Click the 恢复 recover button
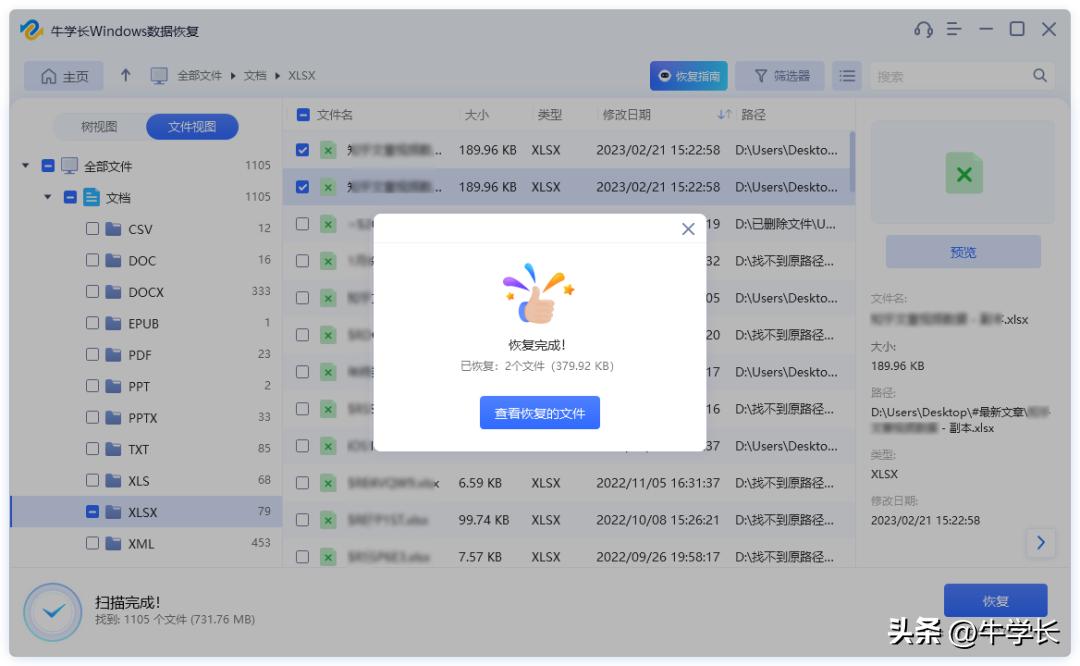1080x666 pixels. point(995,601)
